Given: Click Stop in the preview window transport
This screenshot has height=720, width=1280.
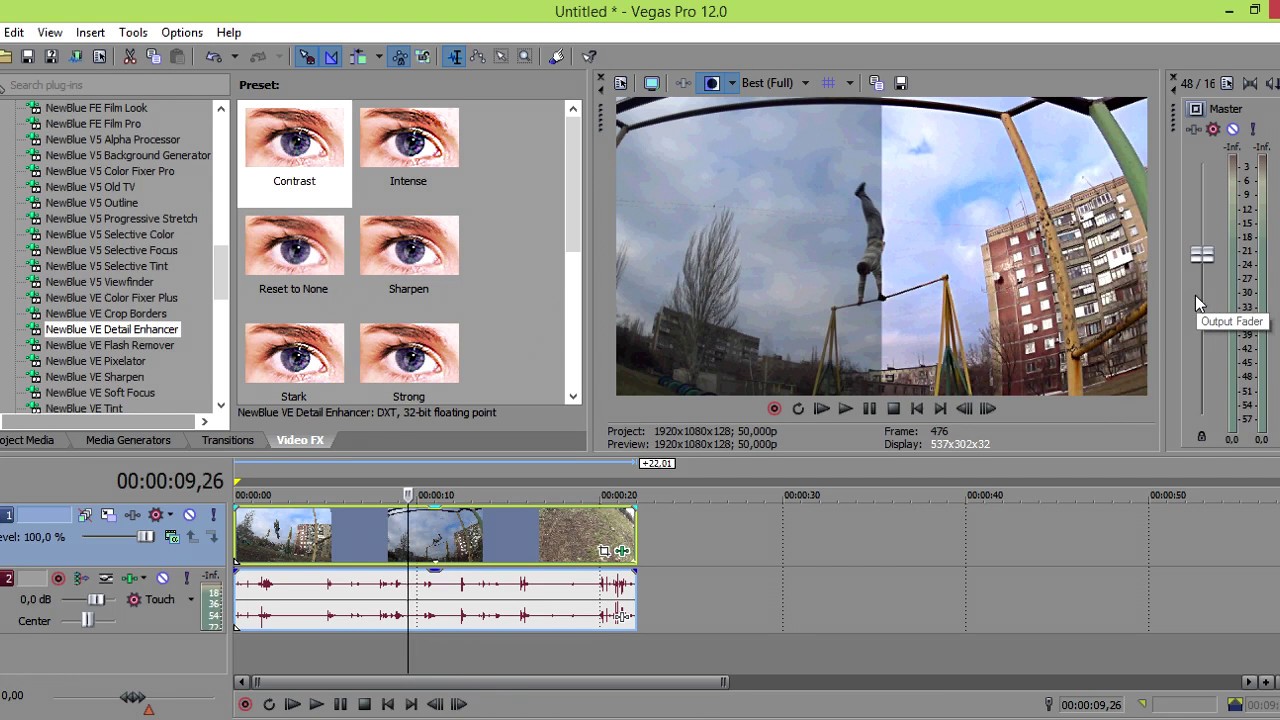Looking at the screenshot, I should click(893, 408).
